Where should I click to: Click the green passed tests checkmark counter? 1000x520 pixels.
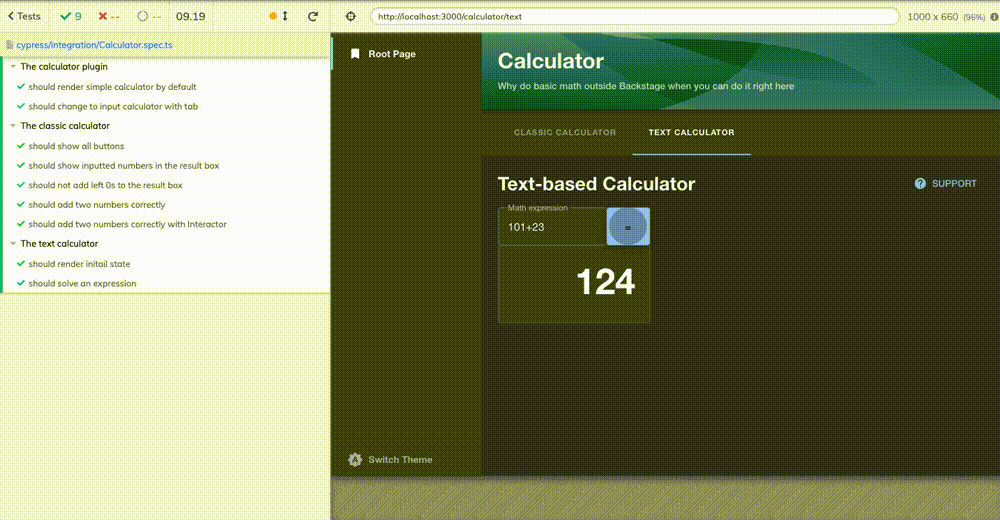pos(71,17)
